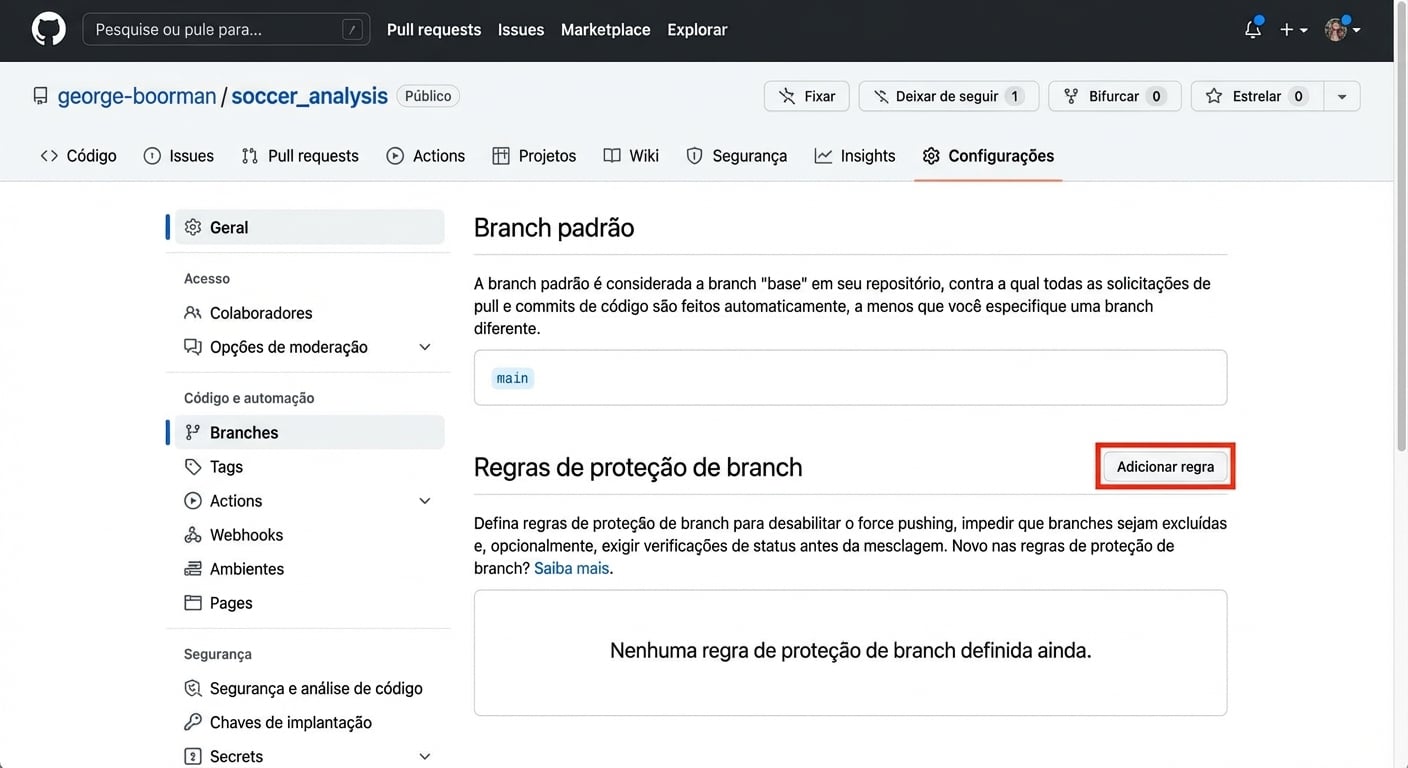Open the plus create-new dropdown
The image size is (1408, 768).
(x=1293, y=30)
